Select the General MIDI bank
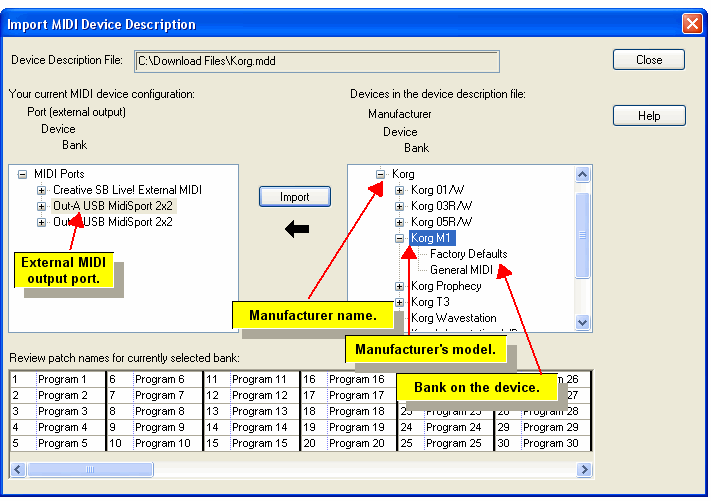Image resolution: width=711 pixels, height=501 pixels. click(461, 270)
